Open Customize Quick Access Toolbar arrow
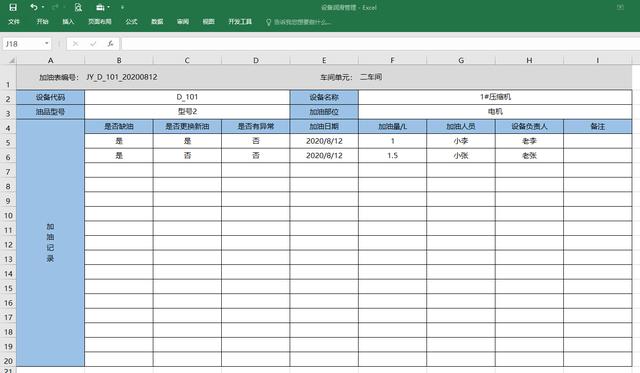 pyautogui.click(x=122, y=7)
